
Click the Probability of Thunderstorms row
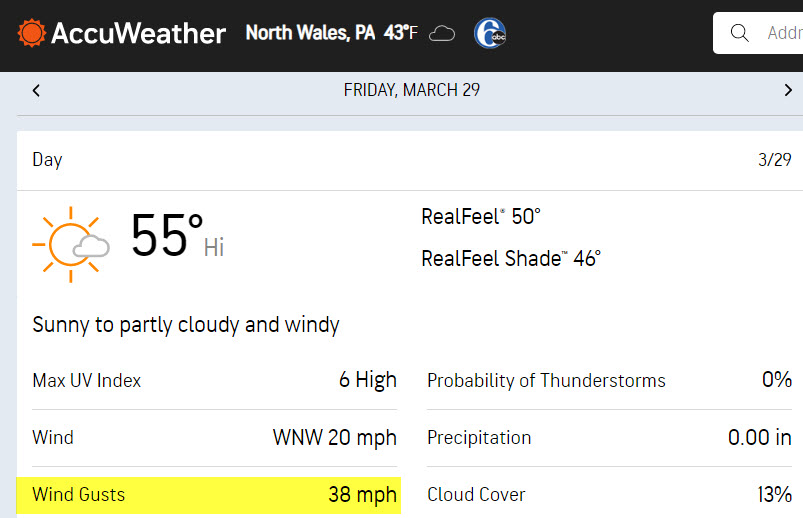pos(609,380)
